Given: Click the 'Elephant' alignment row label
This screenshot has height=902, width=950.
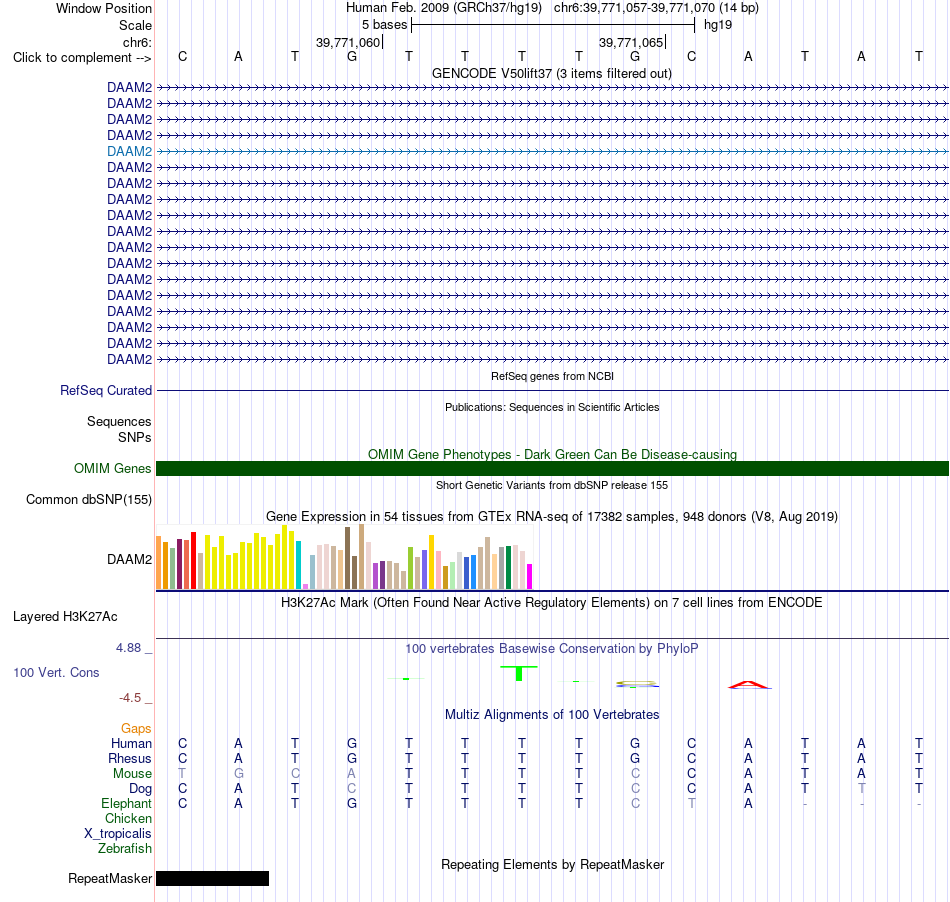Looking at the screenshot, I should pyautogui.click(x=127, y=804).
